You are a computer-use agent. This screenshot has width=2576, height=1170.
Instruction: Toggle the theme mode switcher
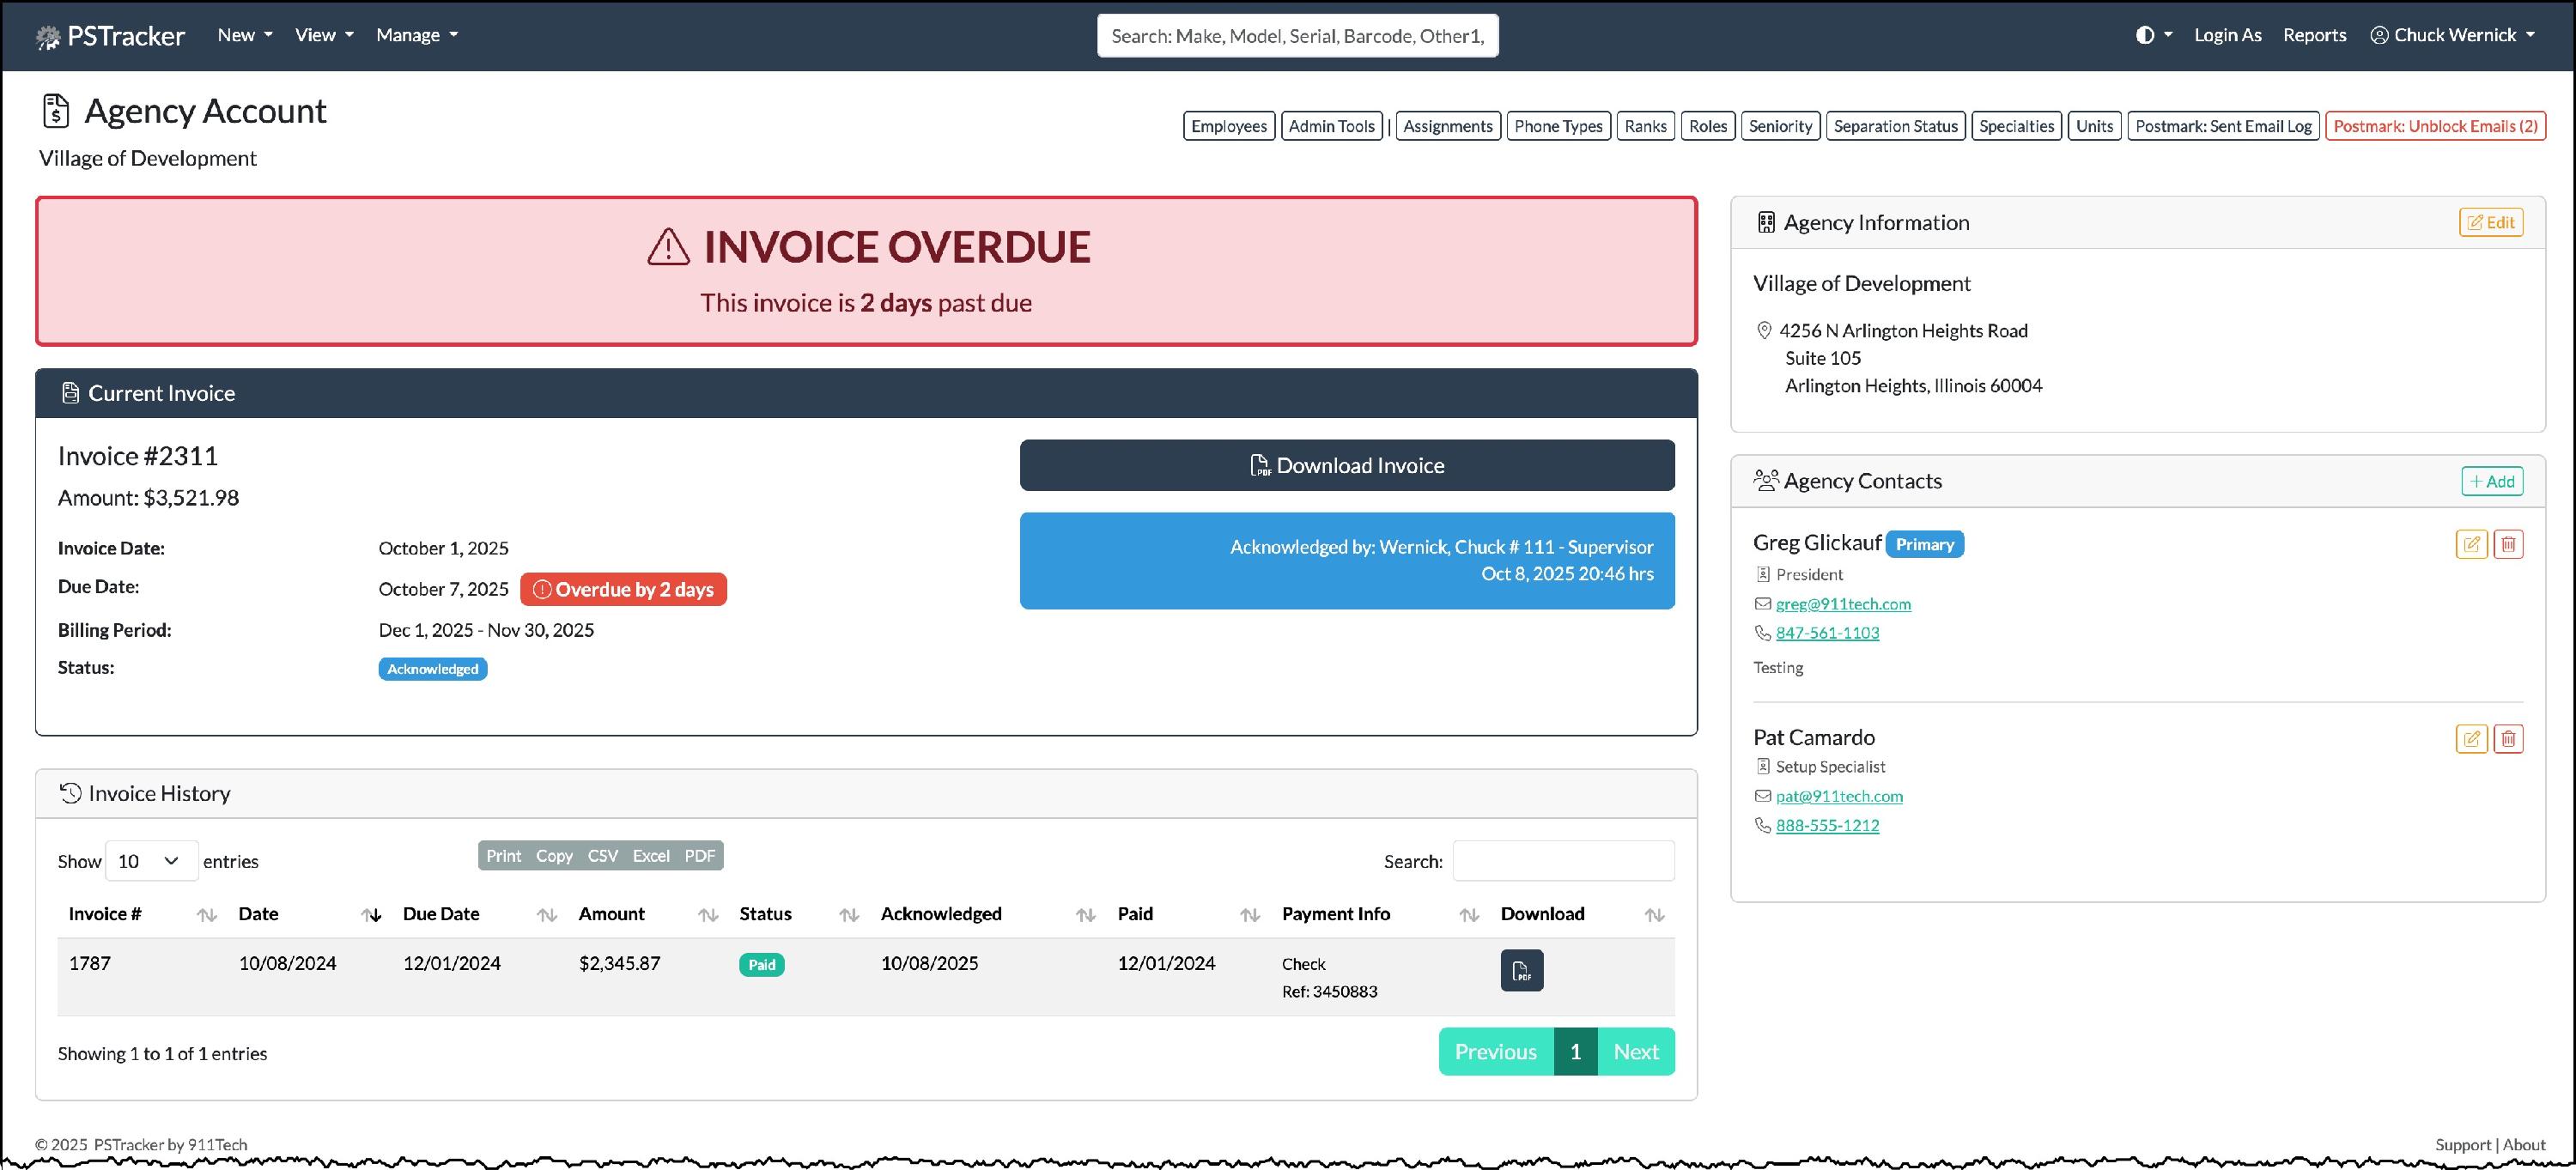2153,35
